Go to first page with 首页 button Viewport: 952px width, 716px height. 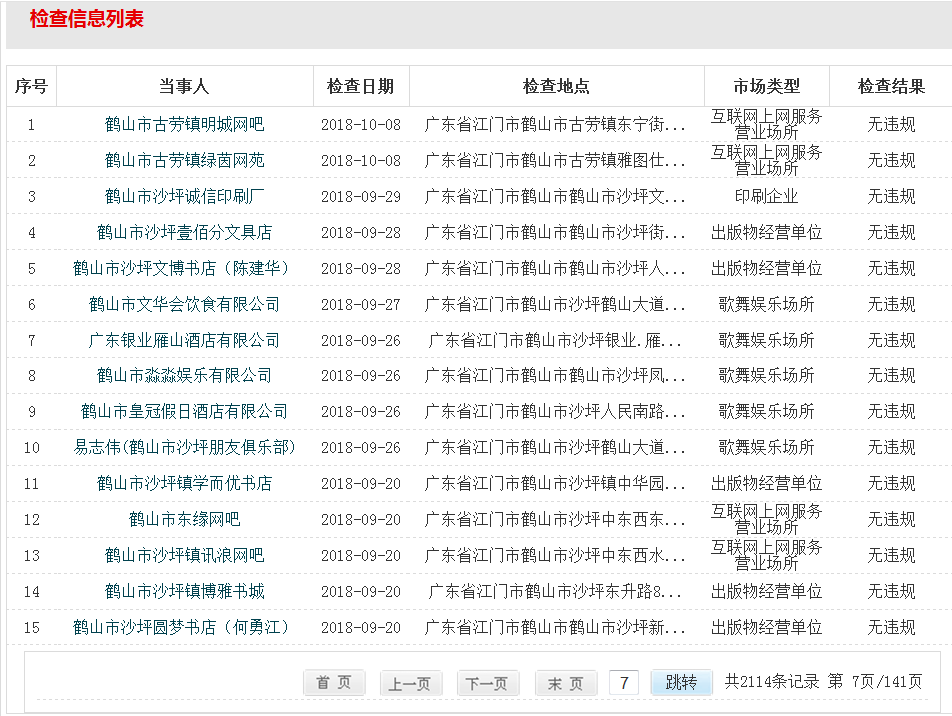(x=334, y=683)
